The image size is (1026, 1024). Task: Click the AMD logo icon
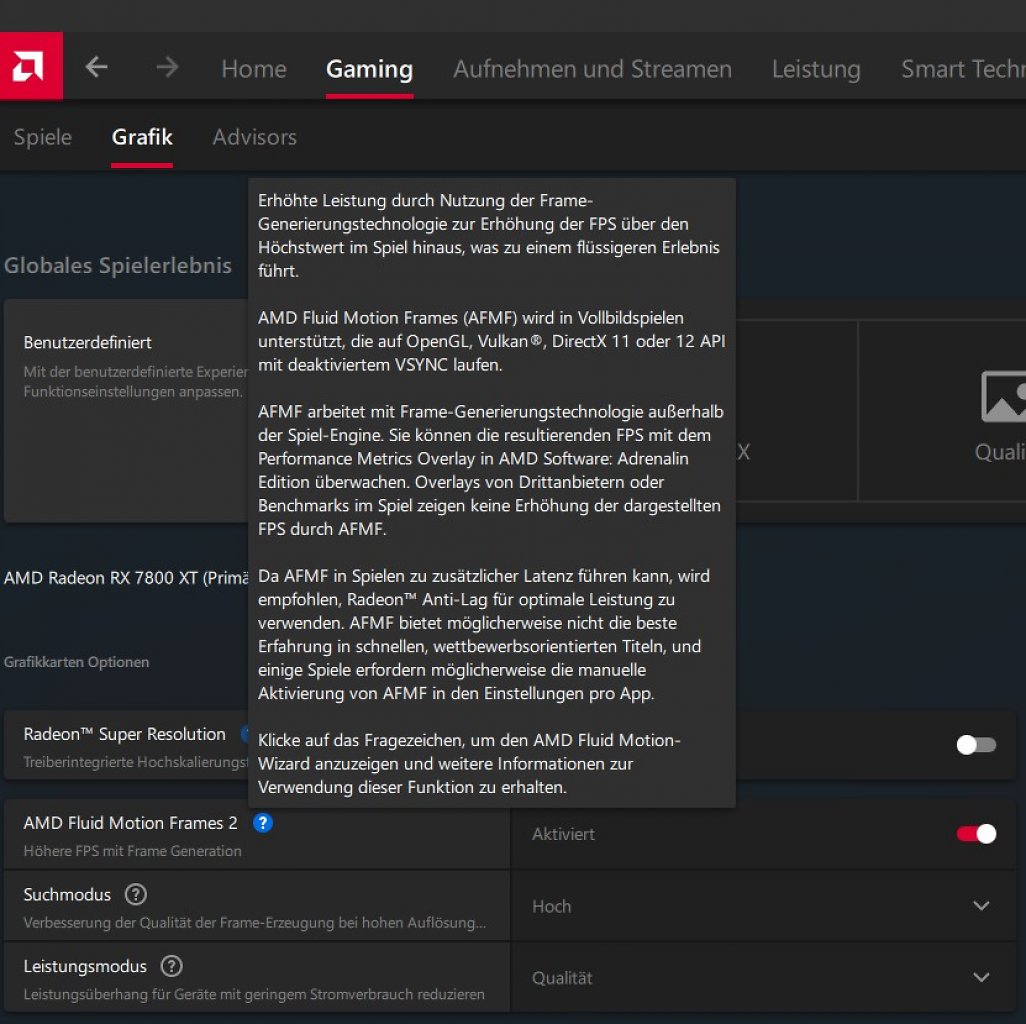[x=31, y=66]
